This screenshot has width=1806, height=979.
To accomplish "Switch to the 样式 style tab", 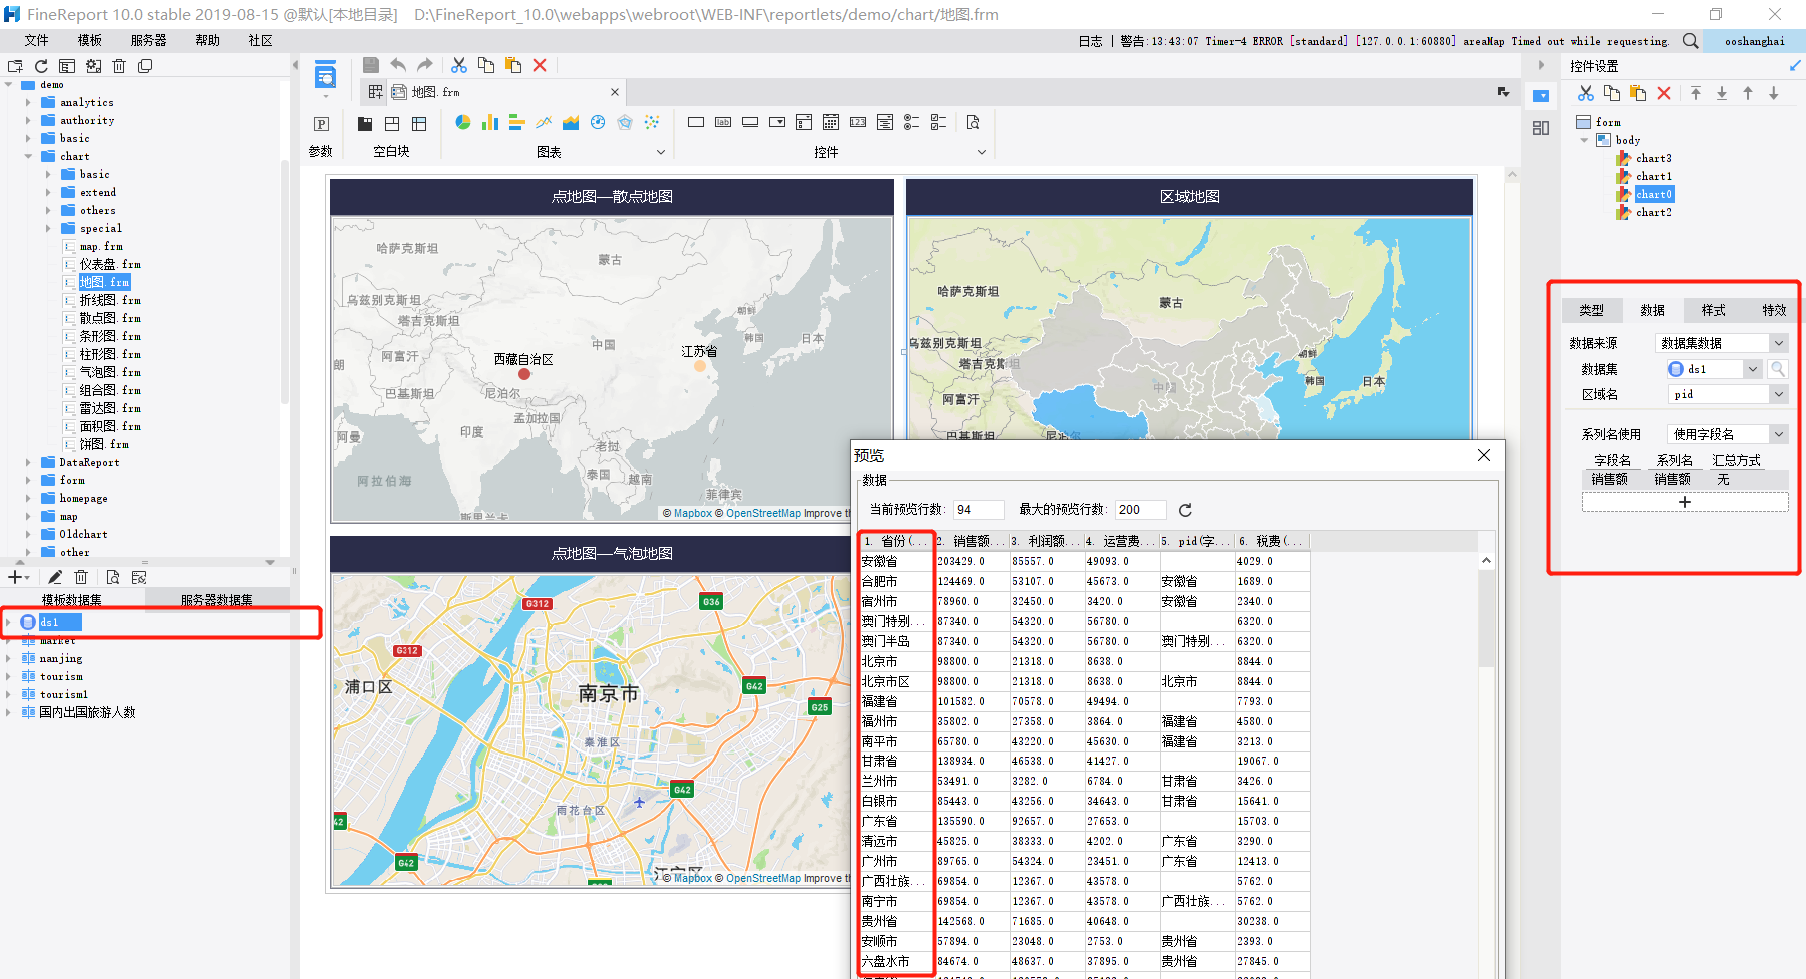I will [1714, 310].
